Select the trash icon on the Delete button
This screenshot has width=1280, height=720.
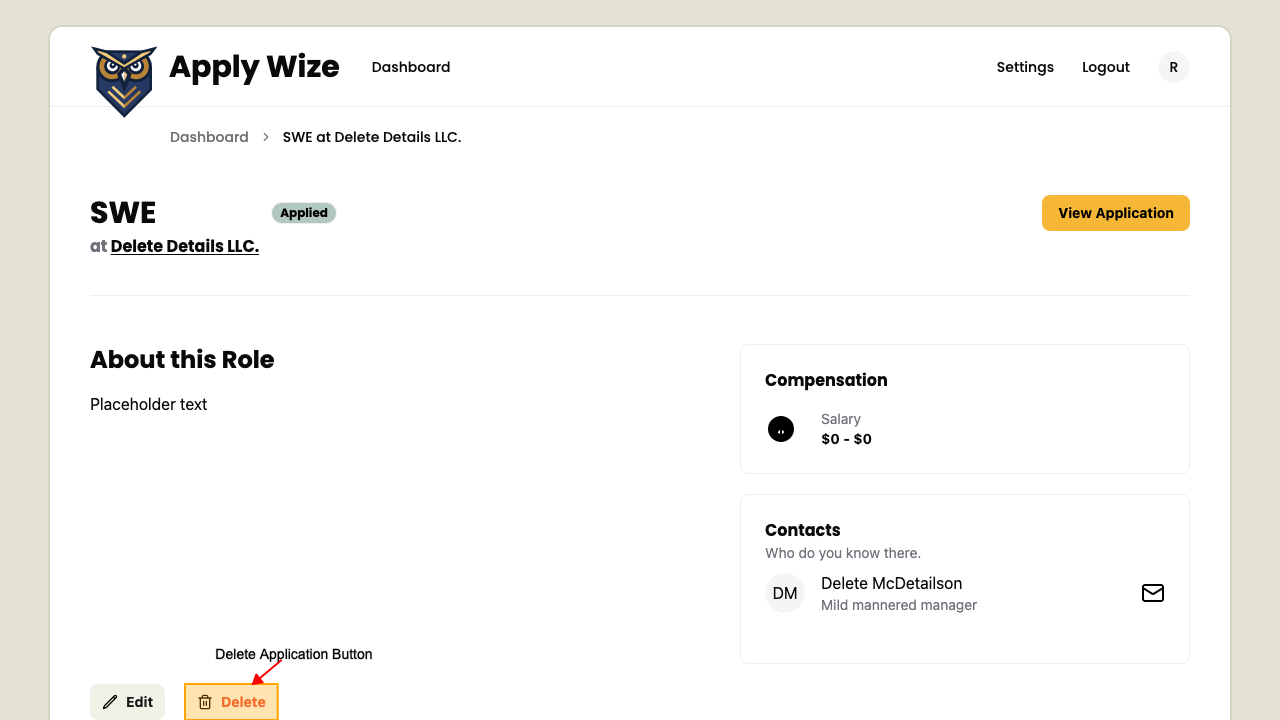(206, 702)
